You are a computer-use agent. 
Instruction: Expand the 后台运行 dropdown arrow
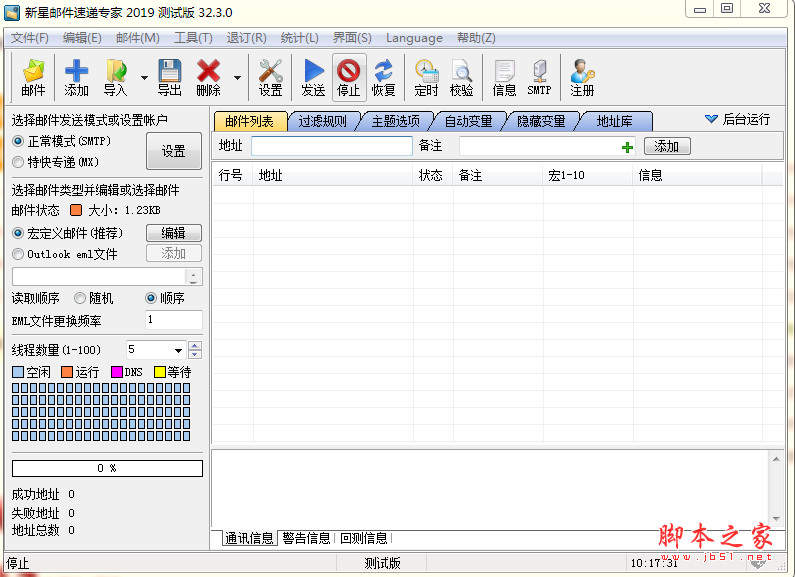click(x=711, y=119)
